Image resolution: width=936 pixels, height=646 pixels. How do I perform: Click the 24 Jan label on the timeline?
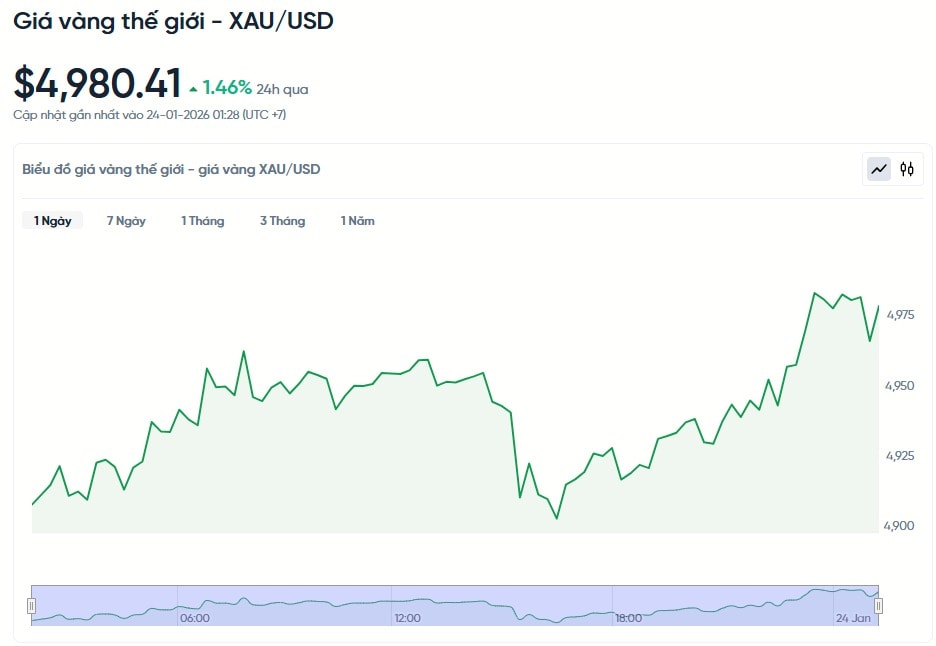(852, 618)
